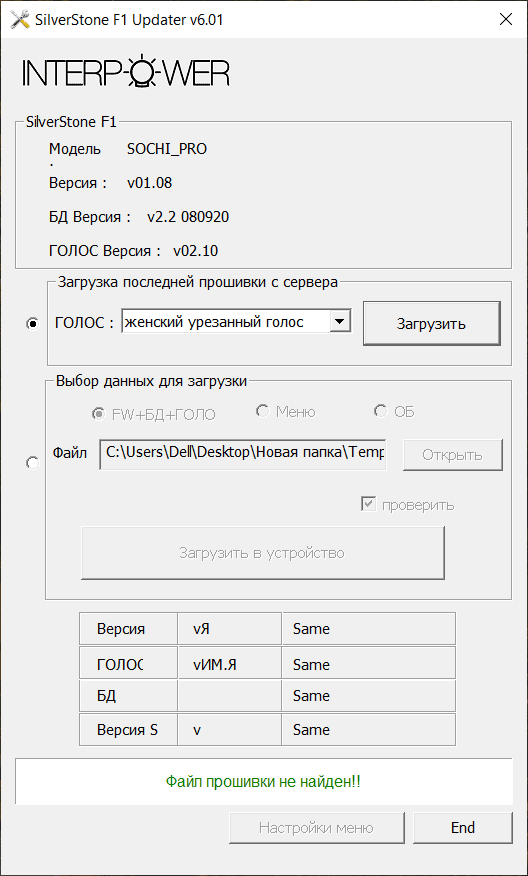Click the INTERPOWER logo
528x876 pixels.
(126, 71)
